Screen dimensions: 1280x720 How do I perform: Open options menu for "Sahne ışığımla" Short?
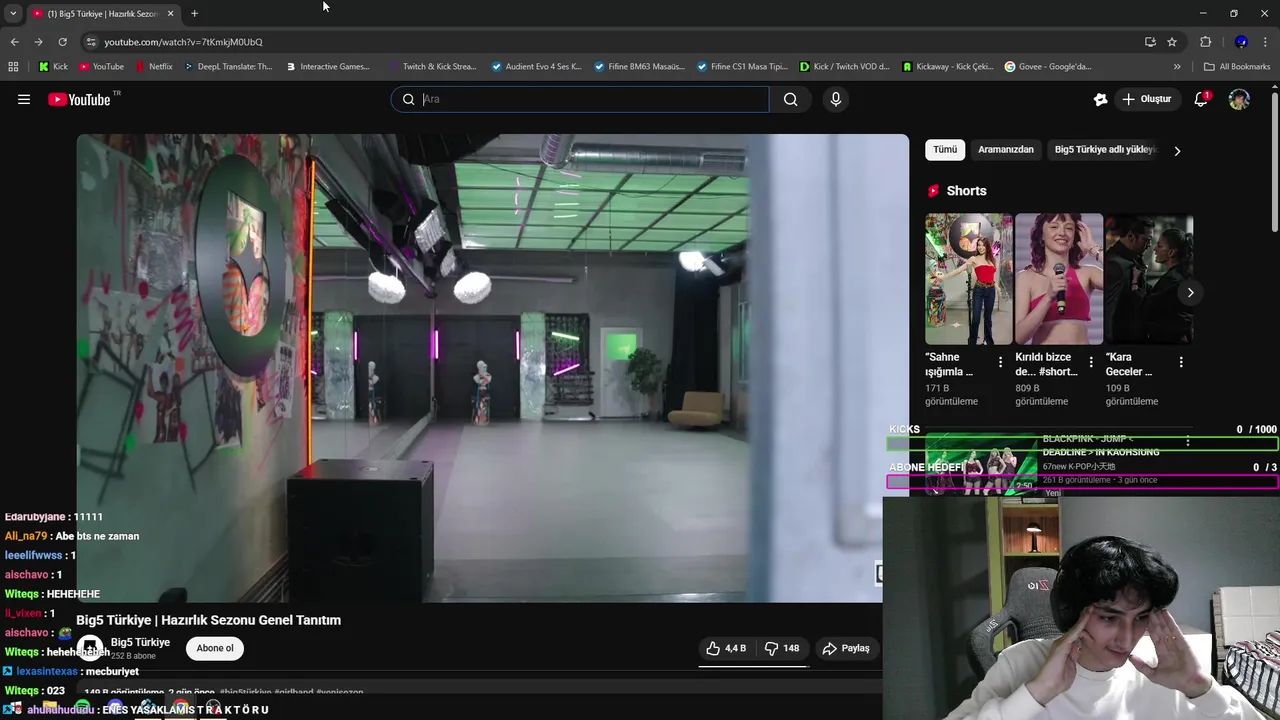tap(1001, 362)
